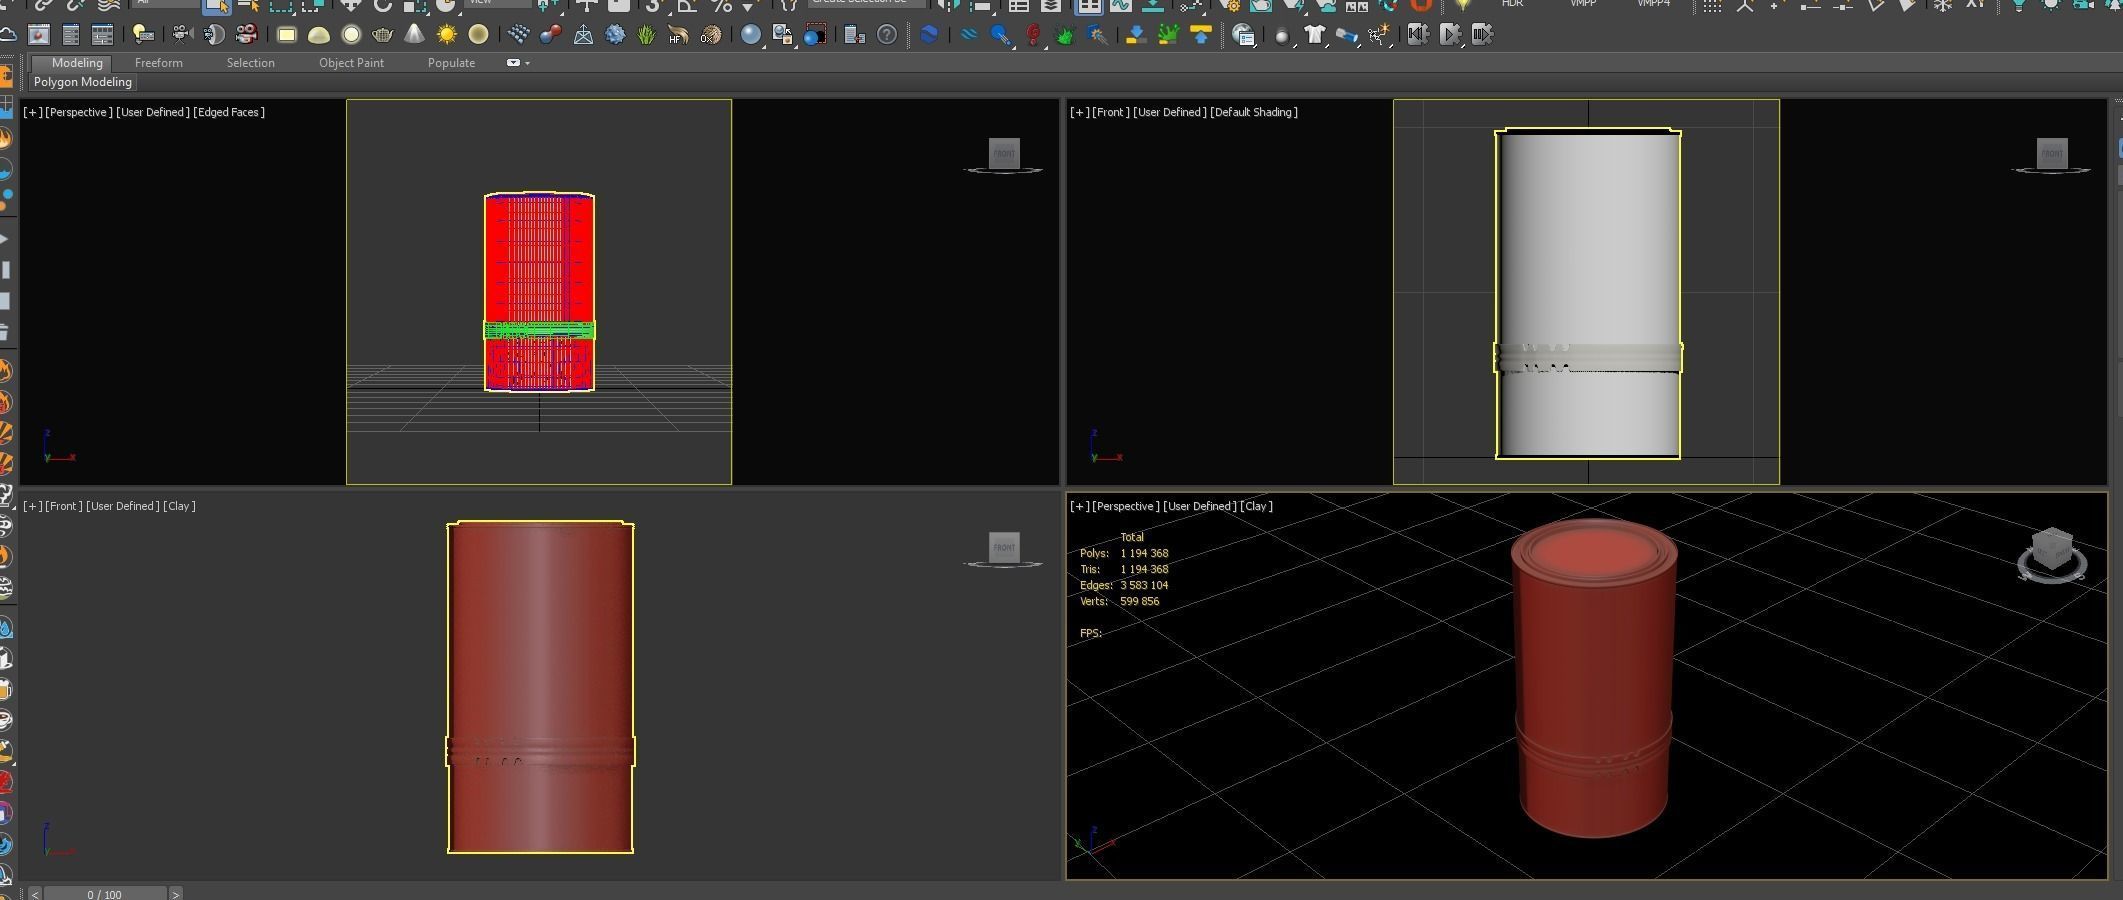This screenshot has height=900, width=2123.
Task: Click the Teapot primitive icon
Action: pos(382,35)
